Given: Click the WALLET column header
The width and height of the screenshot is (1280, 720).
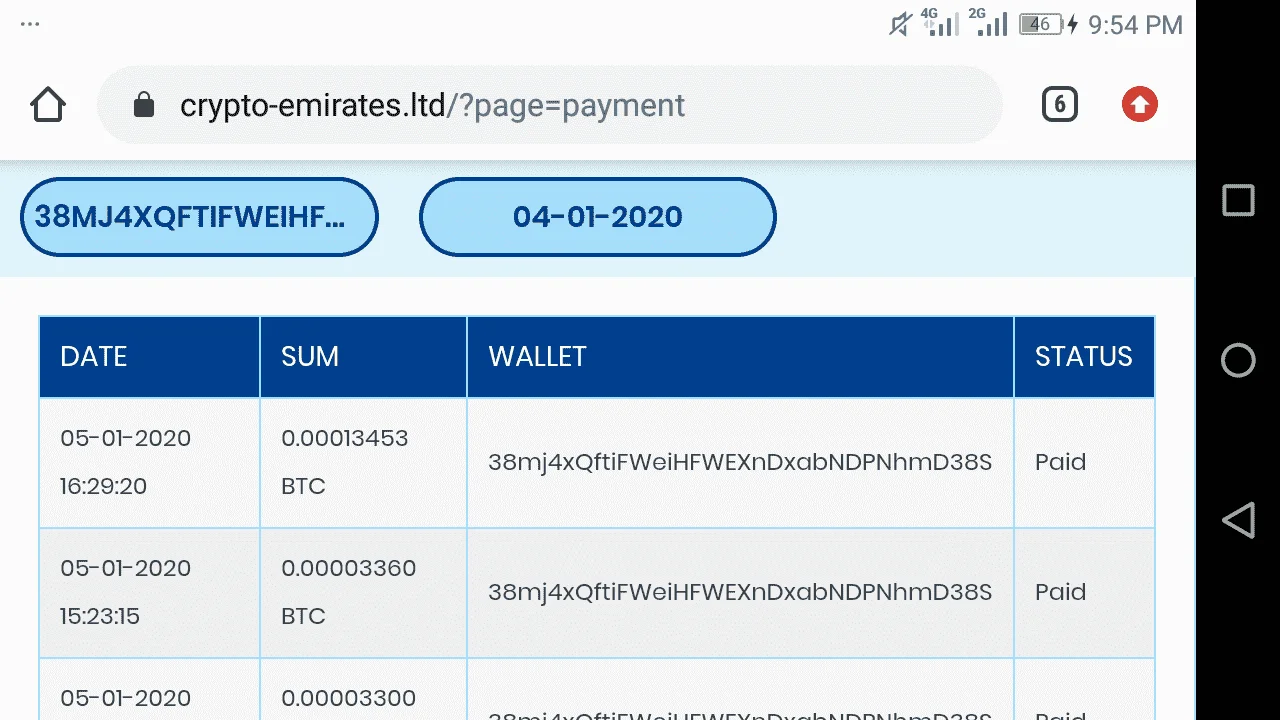Looking at the screenshot, I should (741, 357).
